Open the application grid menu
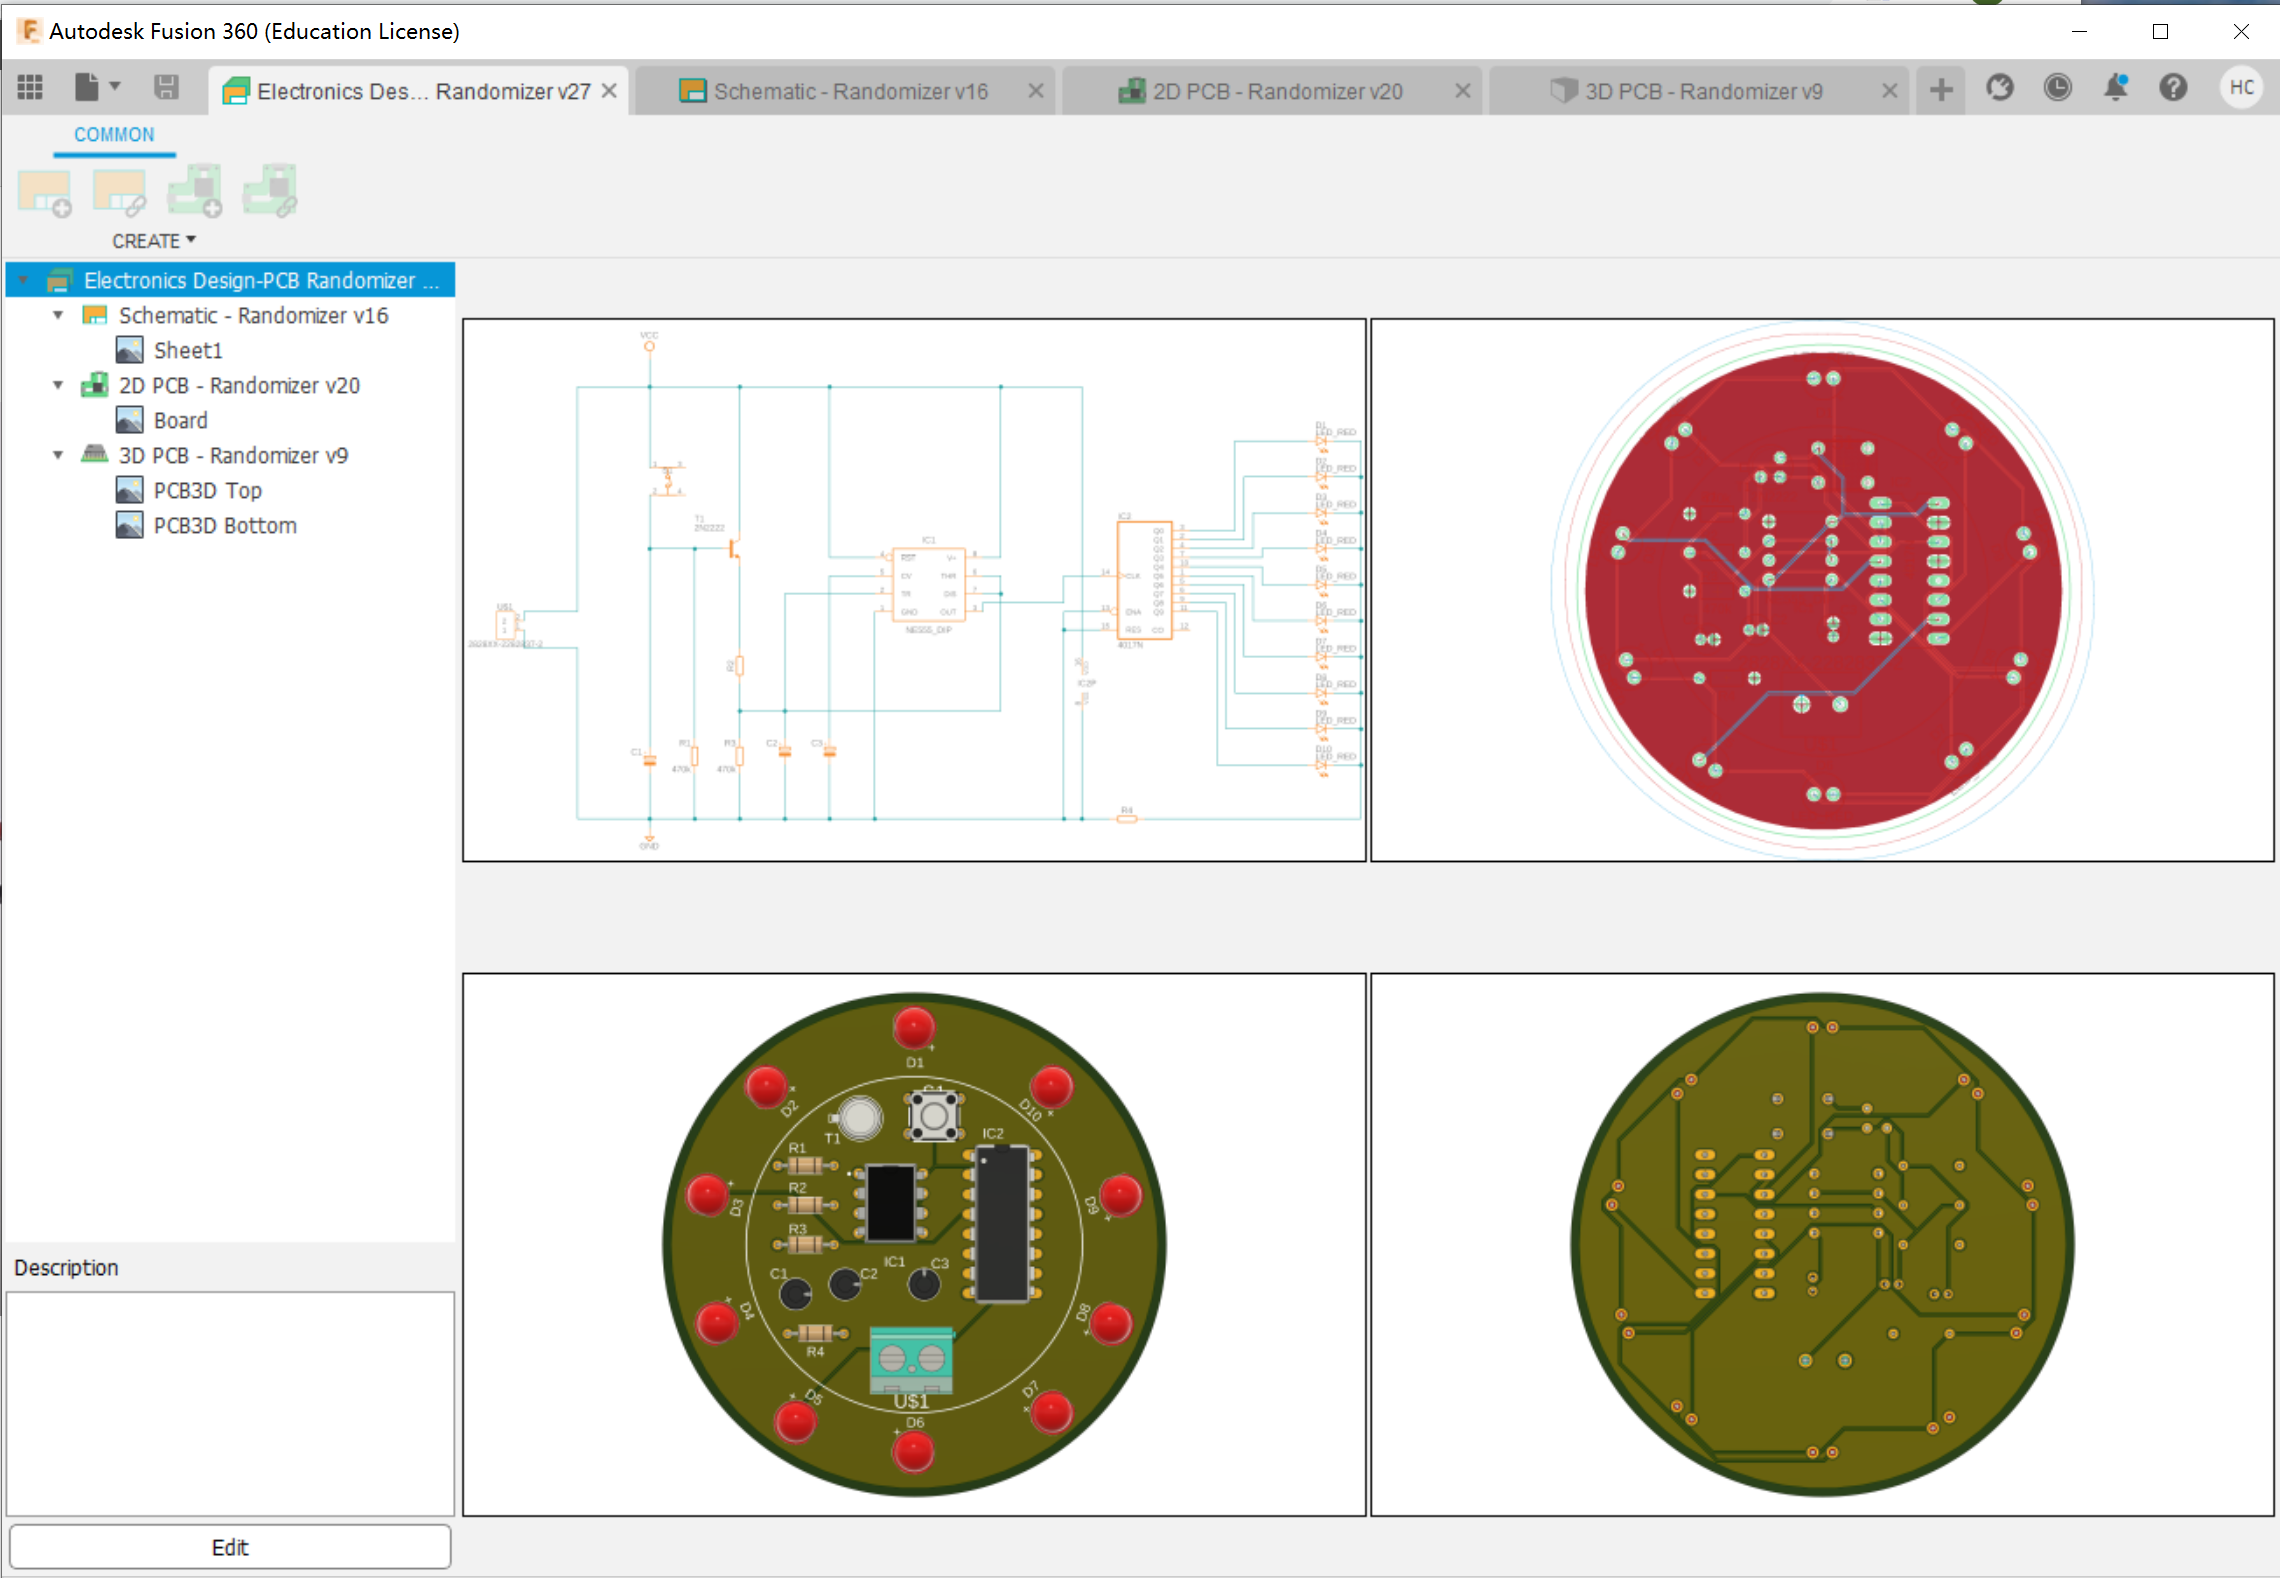Viewport: 2280px width, 1578px height. [30, 88]
